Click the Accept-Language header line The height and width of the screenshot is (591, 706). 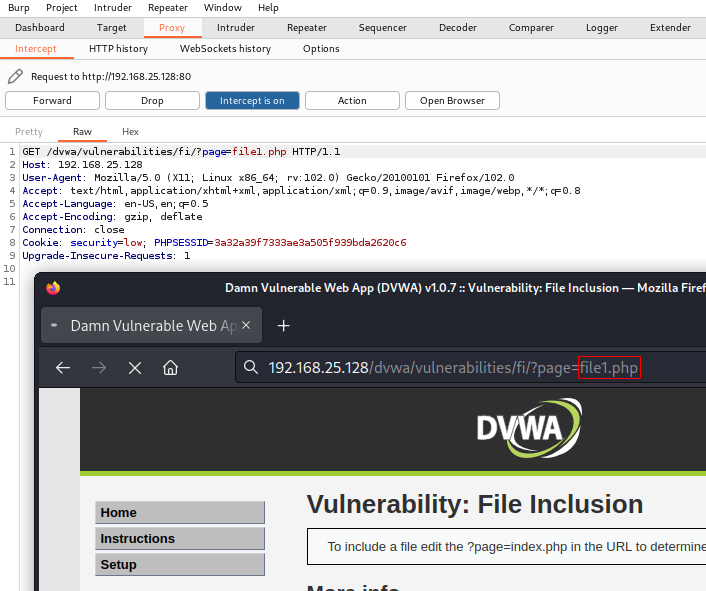(115, 204)
